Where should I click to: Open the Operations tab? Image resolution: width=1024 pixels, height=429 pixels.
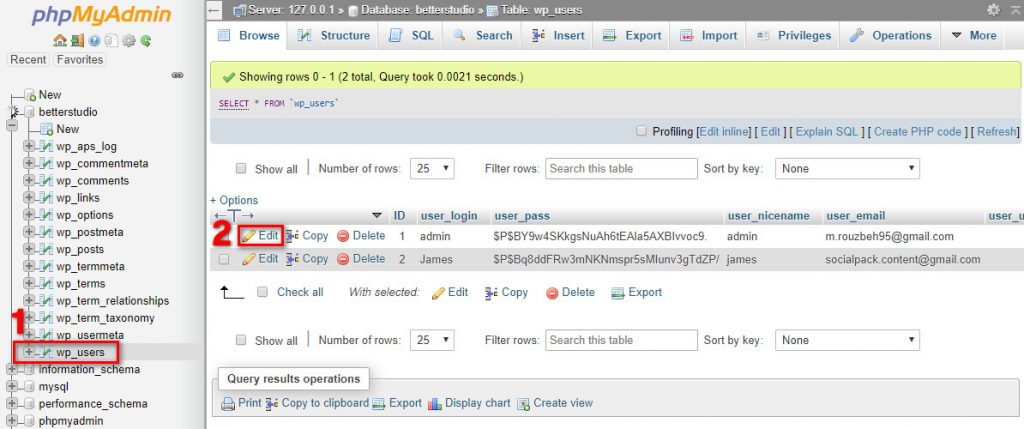[x=891, y=35]
